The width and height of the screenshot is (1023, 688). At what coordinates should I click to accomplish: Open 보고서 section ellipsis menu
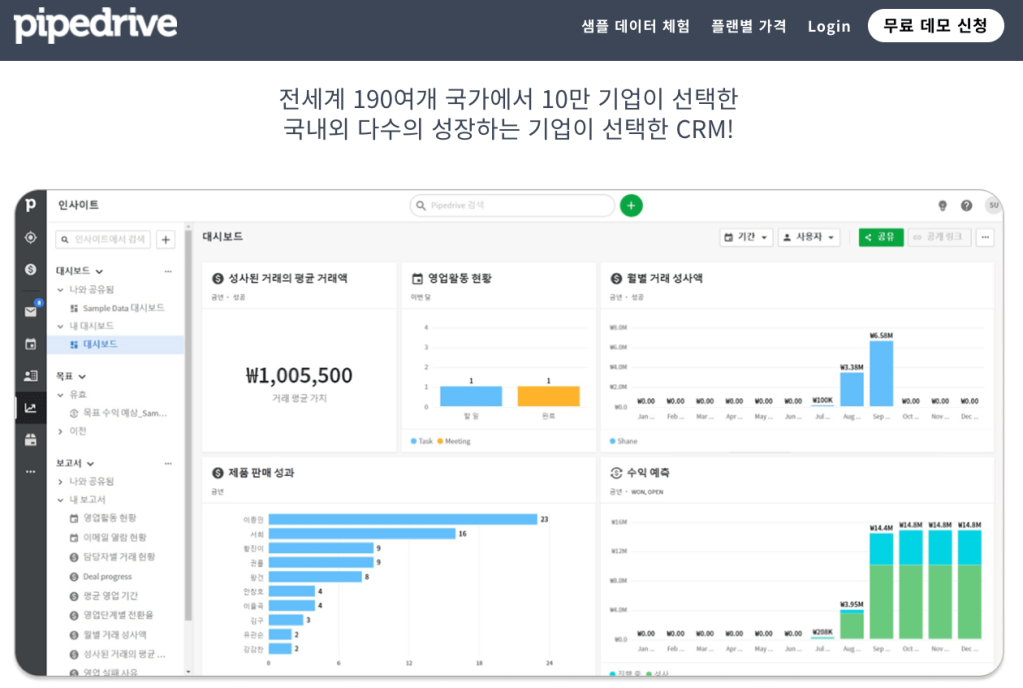point(168,463)
